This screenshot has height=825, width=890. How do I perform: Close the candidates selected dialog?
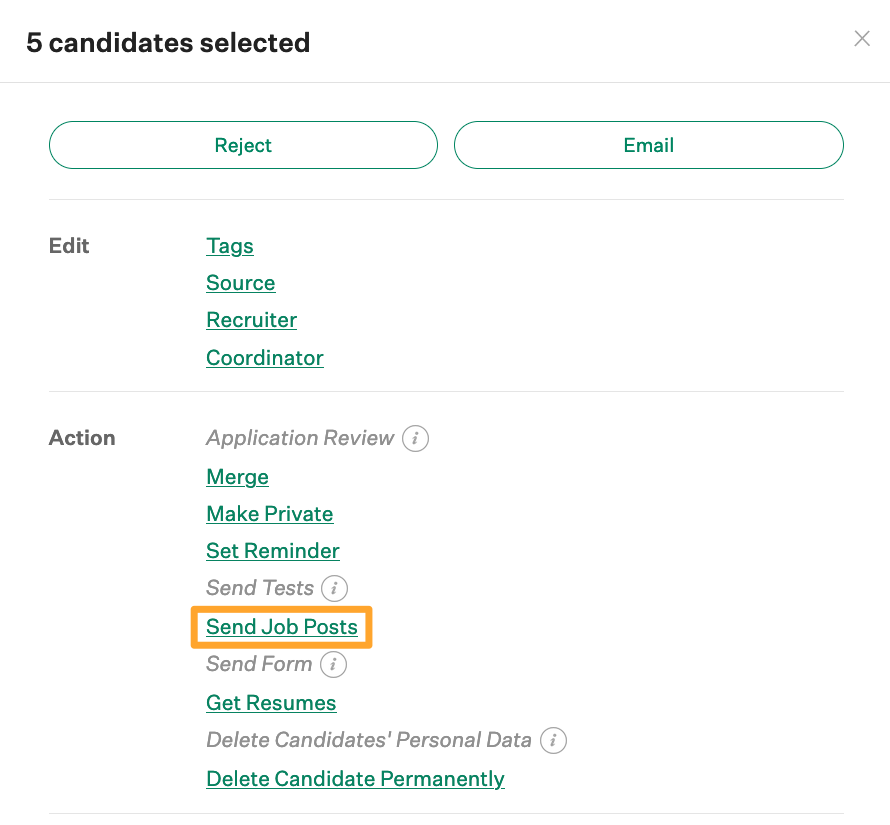tap(862, 39)
